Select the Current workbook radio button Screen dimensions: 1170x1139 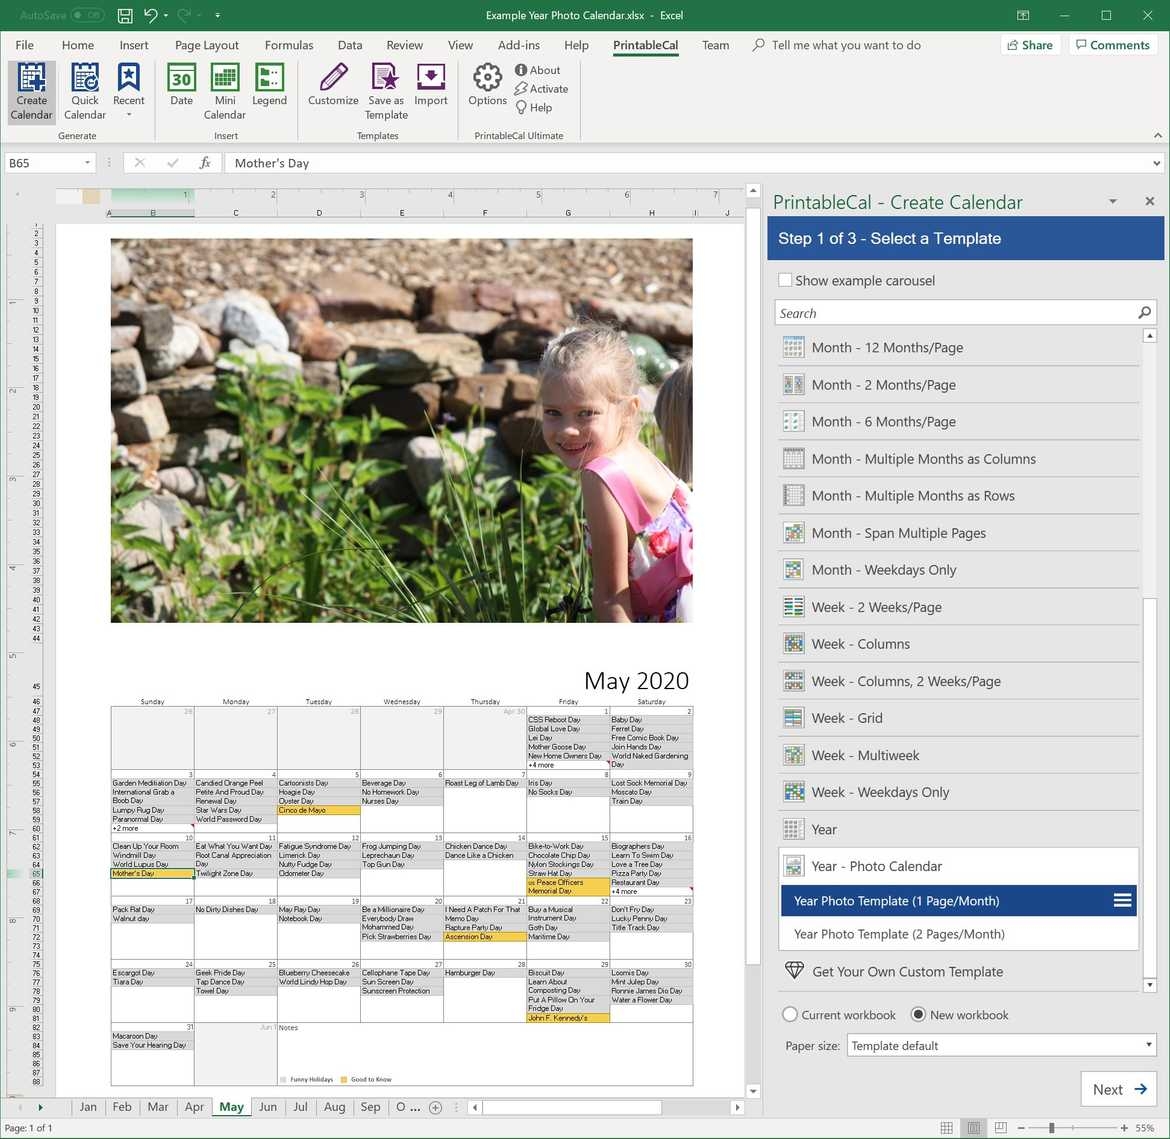coord(790,1014)
